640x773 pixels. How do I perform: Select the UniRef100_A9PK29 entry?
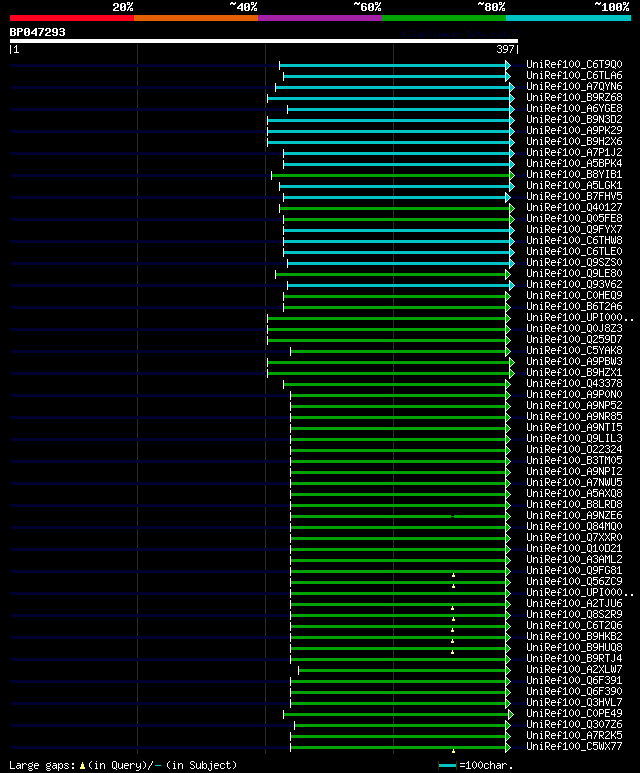click(x=574, y=131)
